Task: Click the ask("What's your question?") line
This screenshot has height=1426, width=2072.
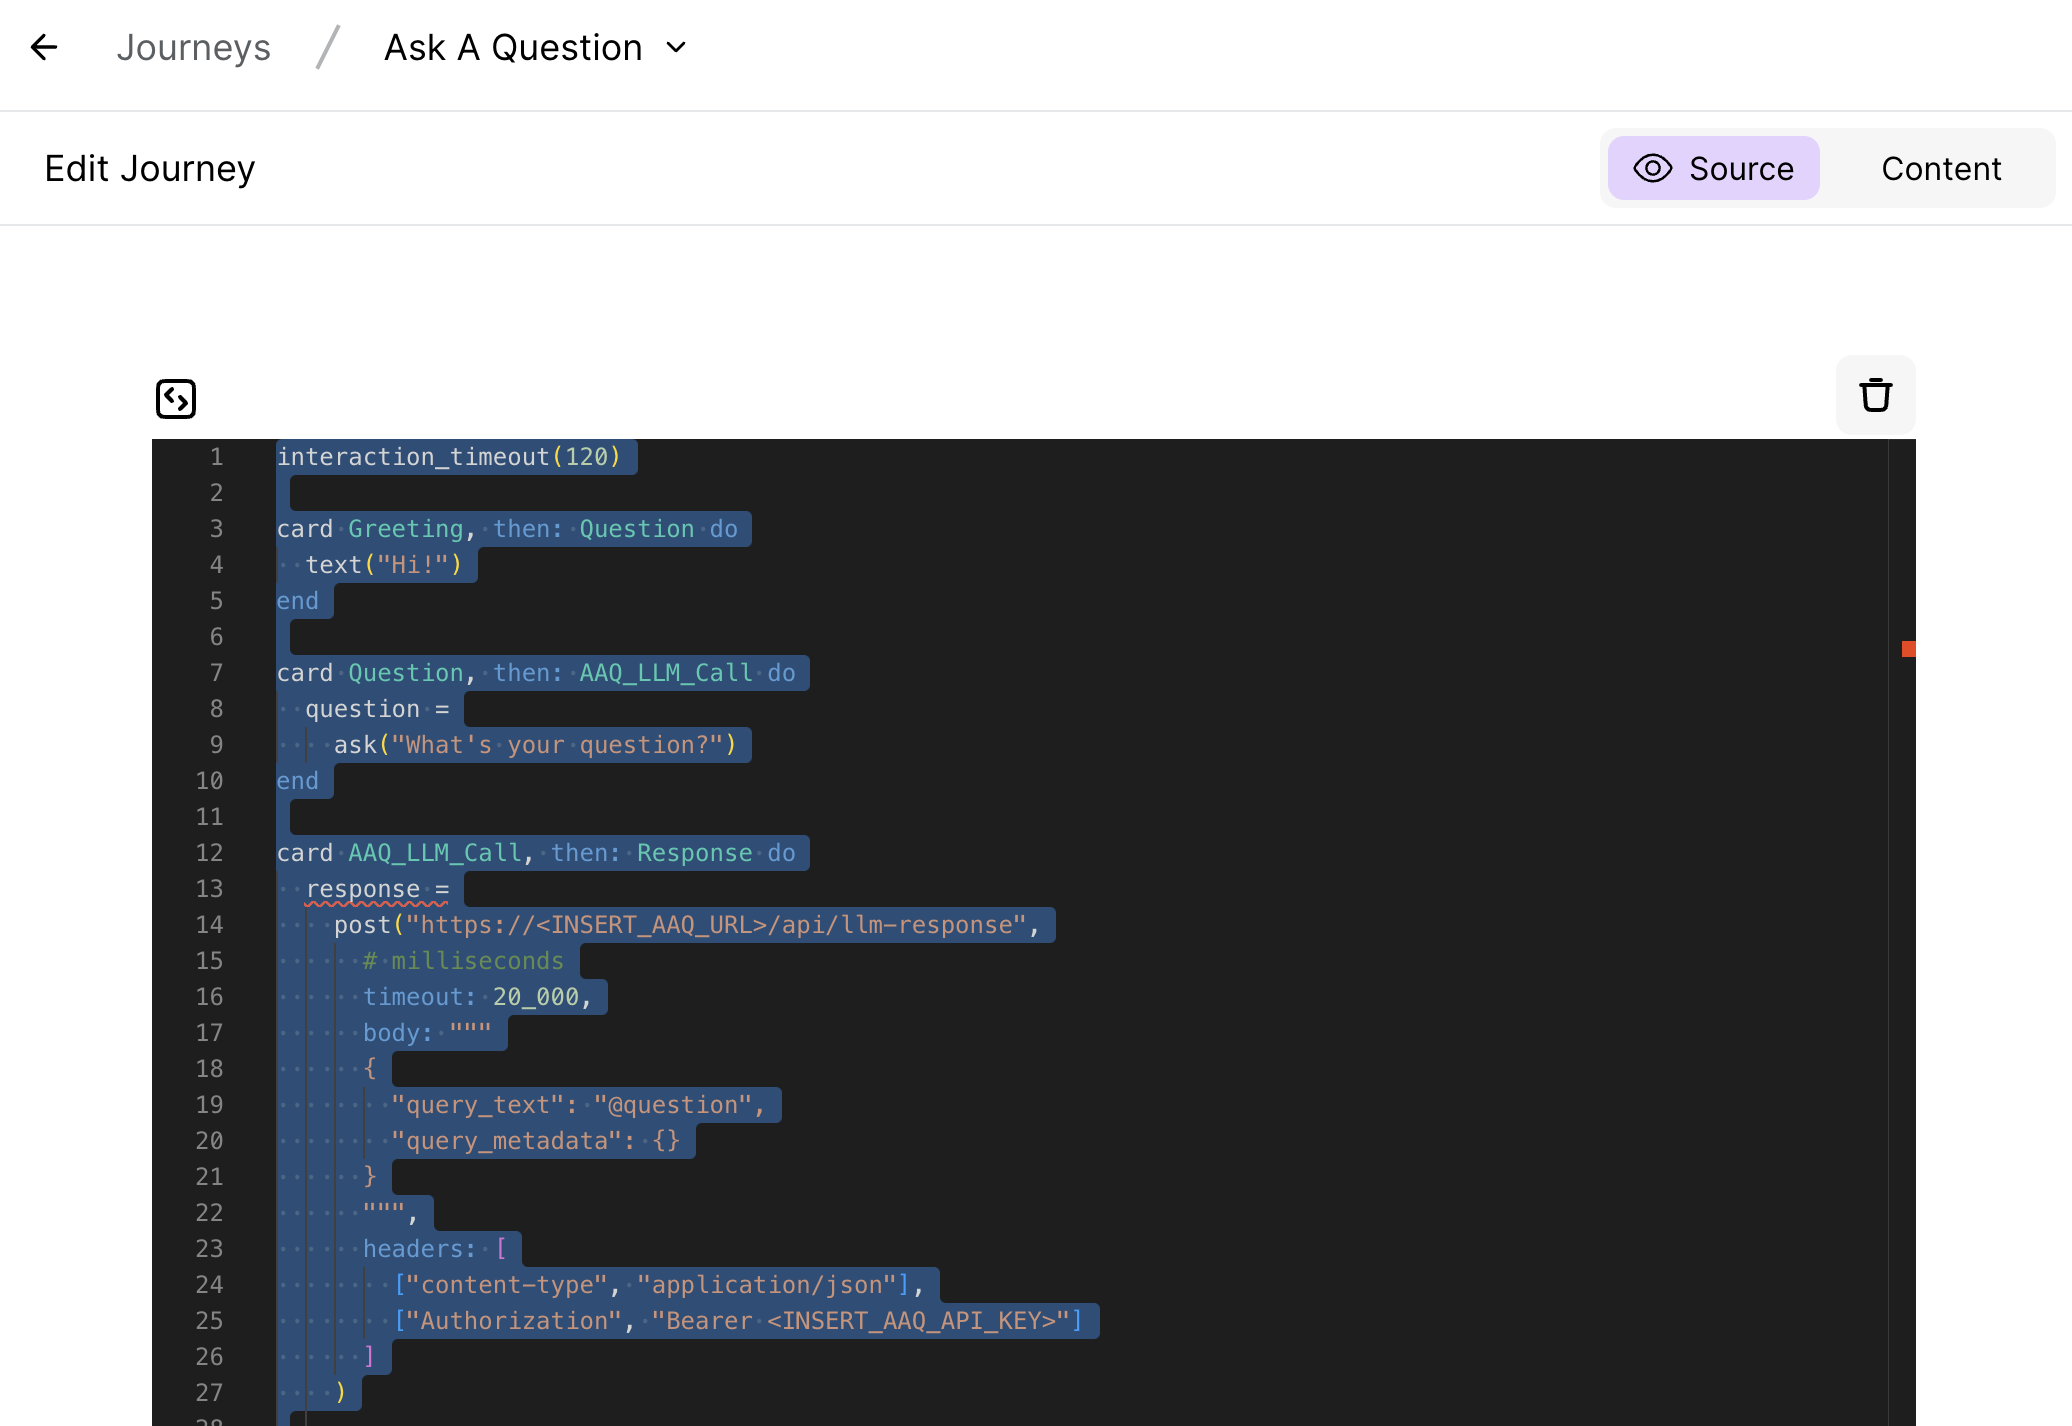Action: [535, 745]
